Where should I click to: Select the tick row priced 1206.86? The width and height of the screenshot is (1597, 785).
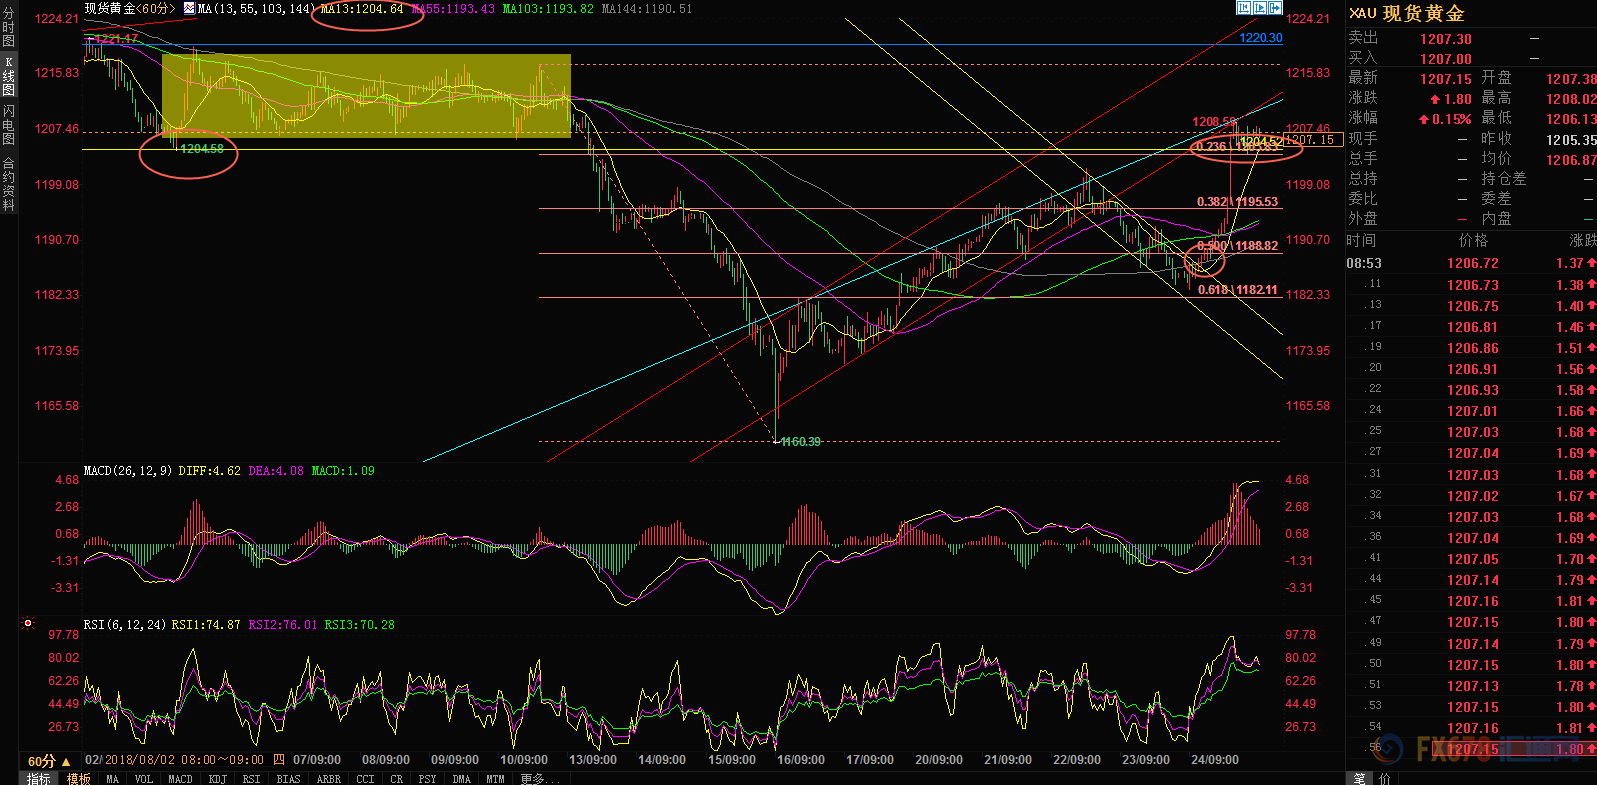click(1471, 348)
